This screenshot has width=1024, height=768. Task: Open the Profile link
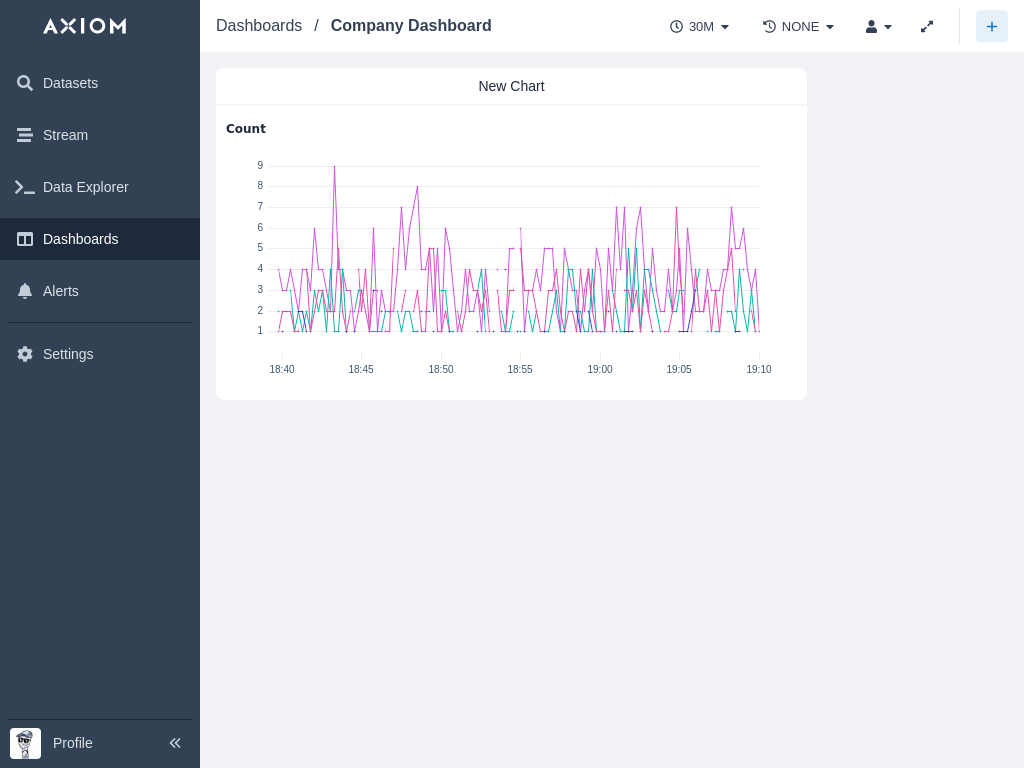point(72,743)
